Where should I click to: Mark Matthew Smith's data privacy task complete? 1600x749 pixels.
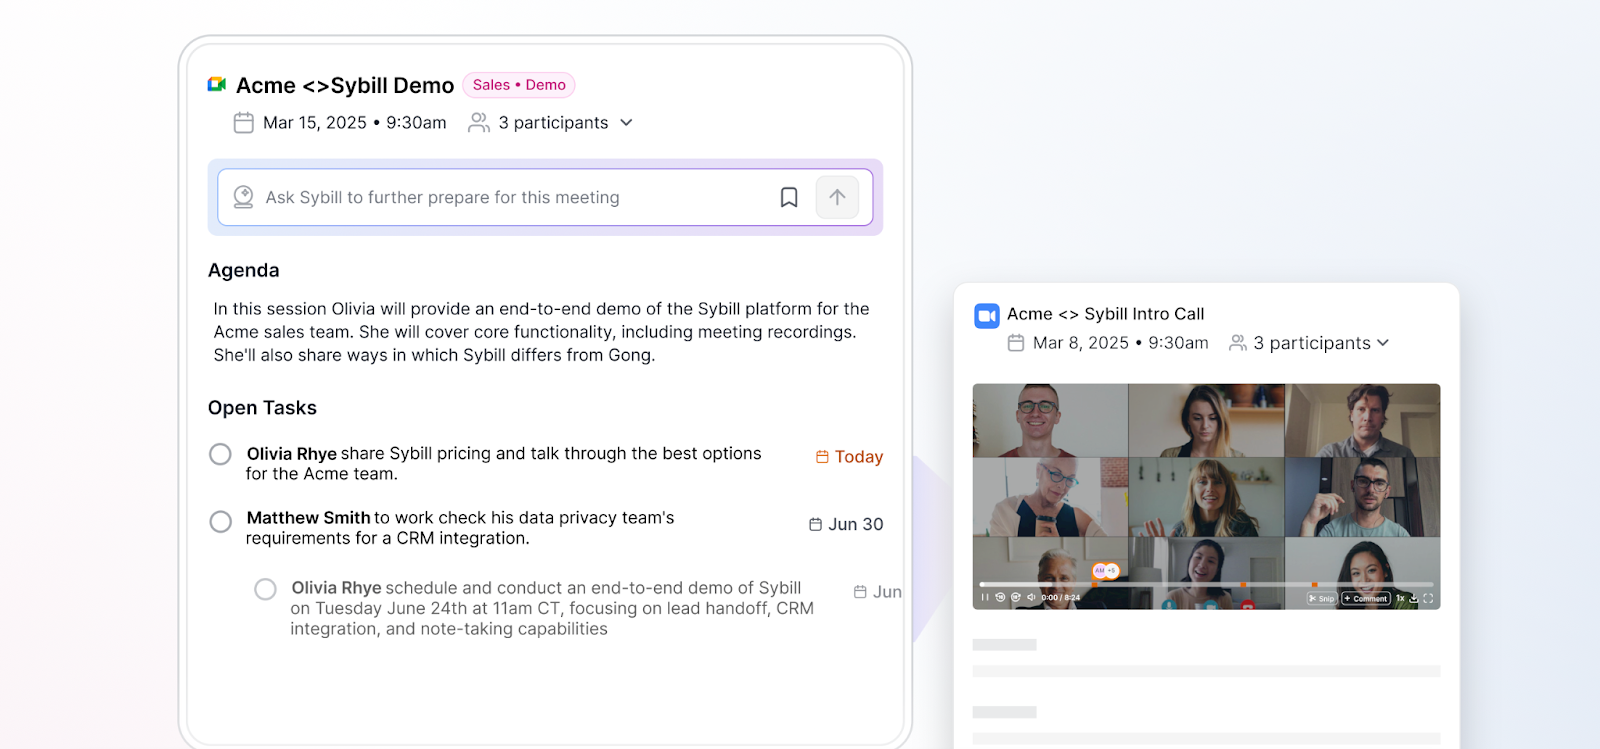(220, 522)
